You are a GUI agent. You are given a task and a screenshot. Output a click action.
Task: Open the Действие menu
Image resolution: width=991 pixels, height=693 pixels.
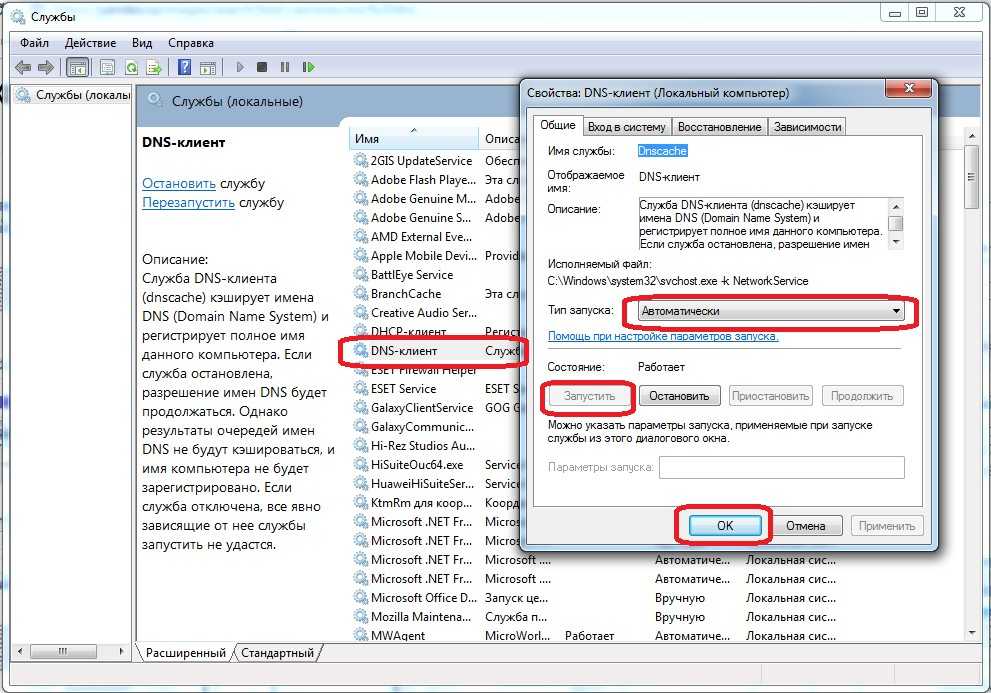click(x=90, y=43)
